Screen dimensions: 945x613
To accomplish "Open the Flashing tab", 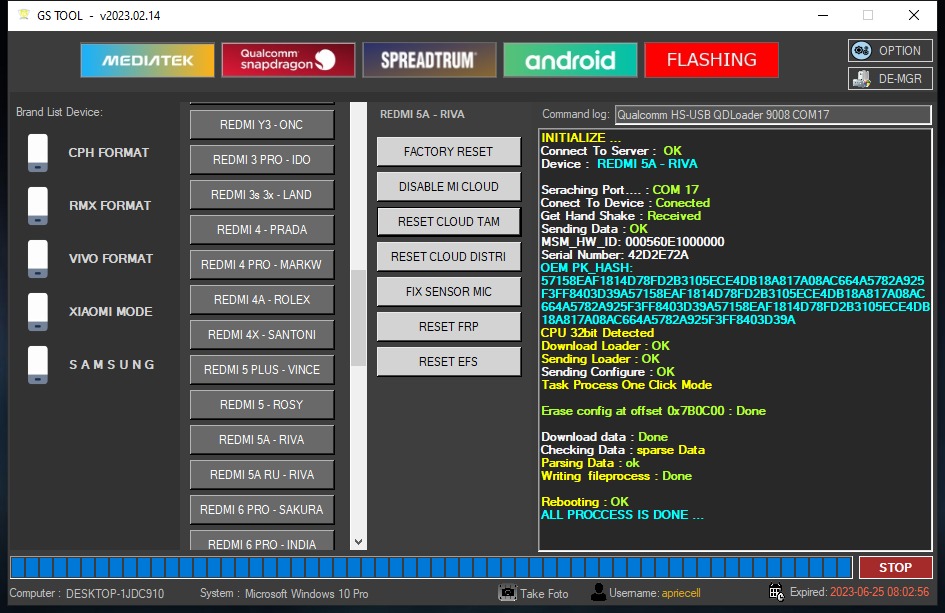I will coord(711,60).
